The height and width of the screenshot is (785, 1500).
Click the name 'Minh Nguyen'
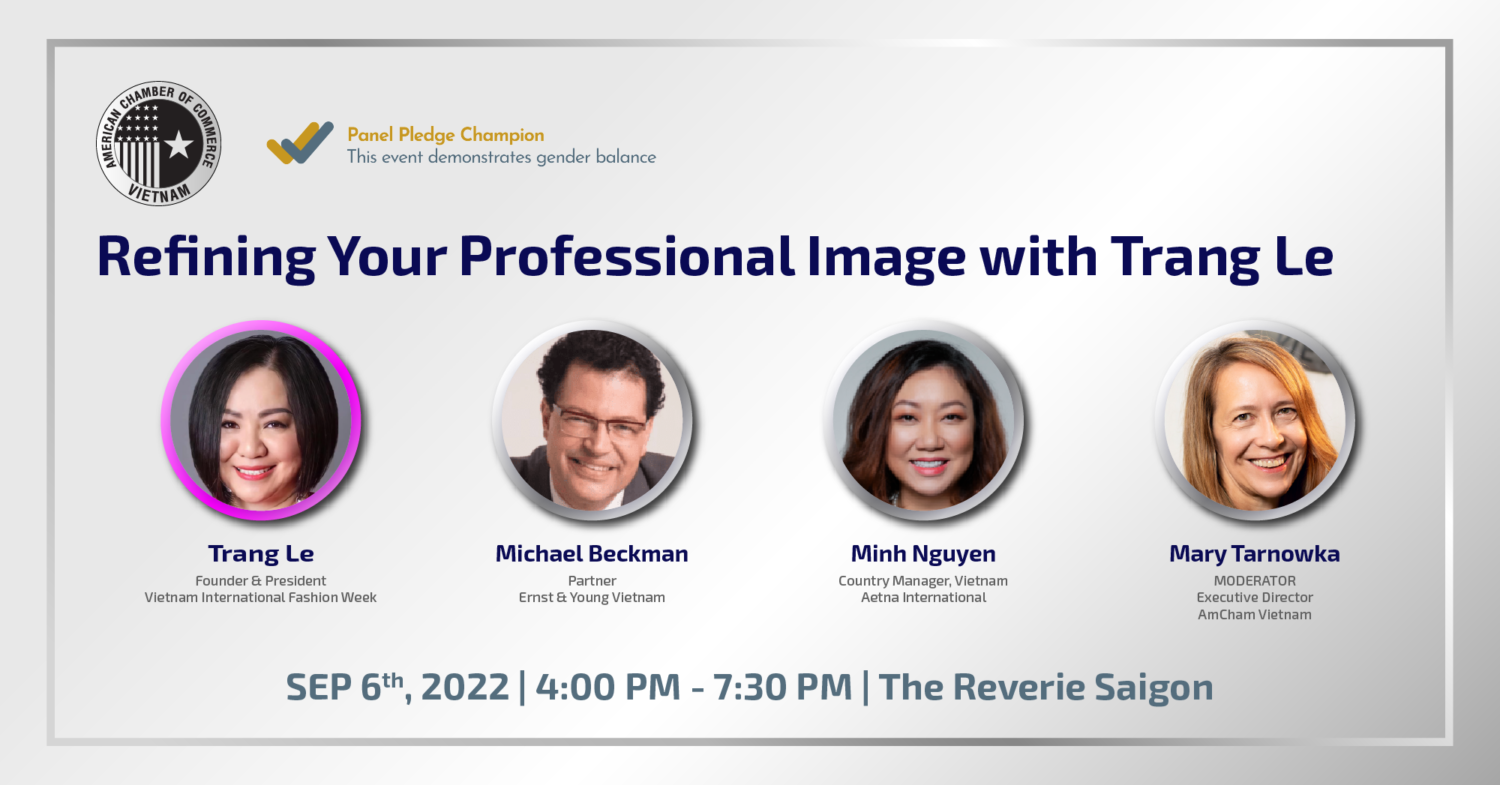click(923, 554)
